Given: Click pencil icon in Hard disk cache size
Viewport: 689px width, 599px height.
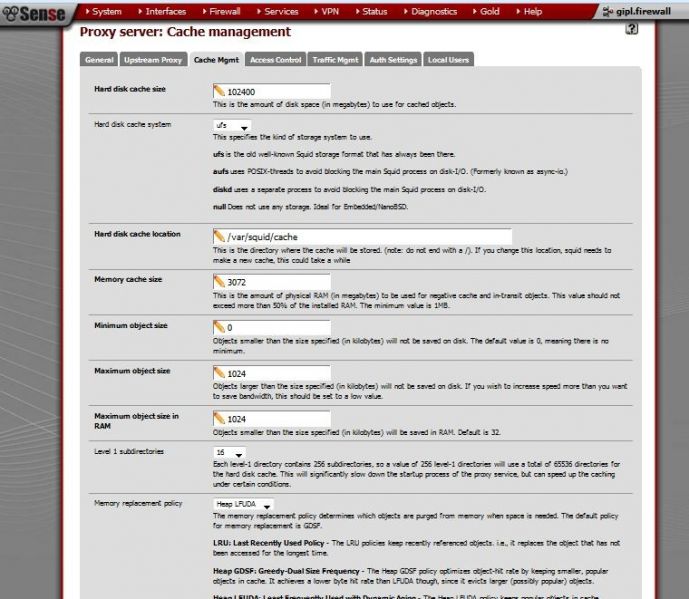Looking at the screenshot, I should (x=219, y=91).
